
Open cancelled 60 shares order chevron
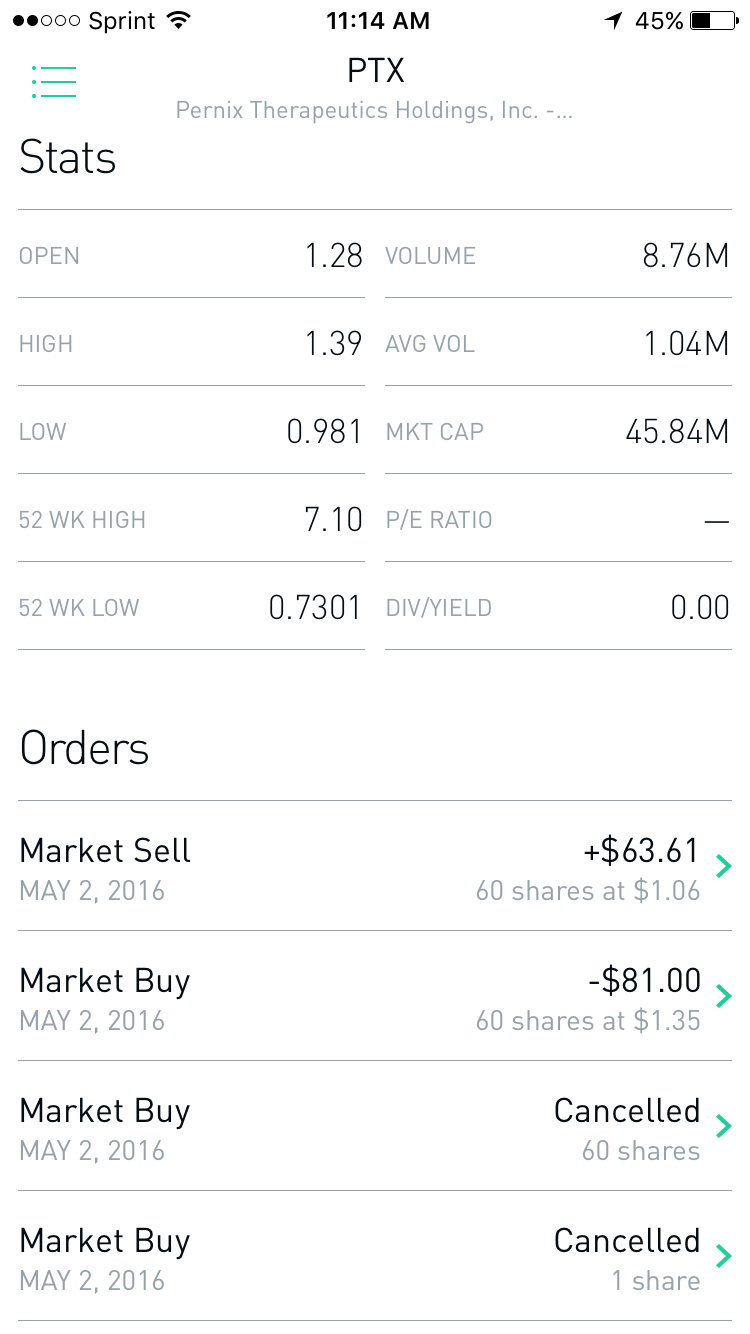tap(724, 1126)
